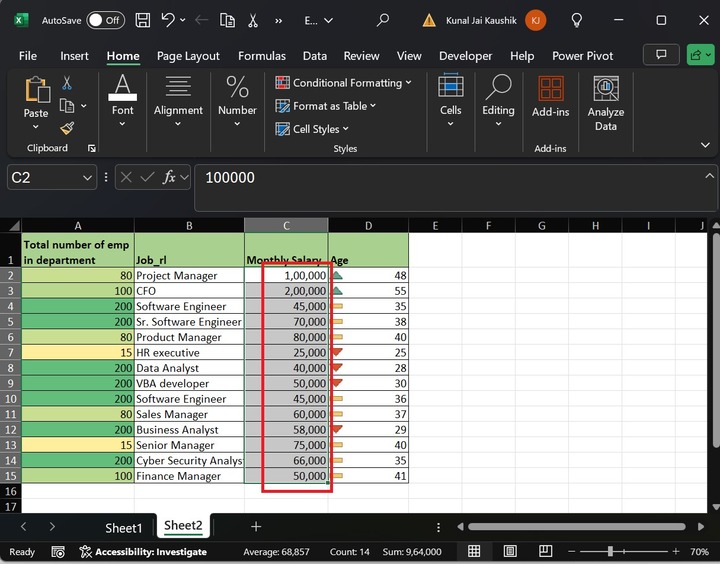Image resolution: width=720 pixels, height=564 pixels.
Task: Click the Insert Function fx icon
Action: click(x=170, y=177)
